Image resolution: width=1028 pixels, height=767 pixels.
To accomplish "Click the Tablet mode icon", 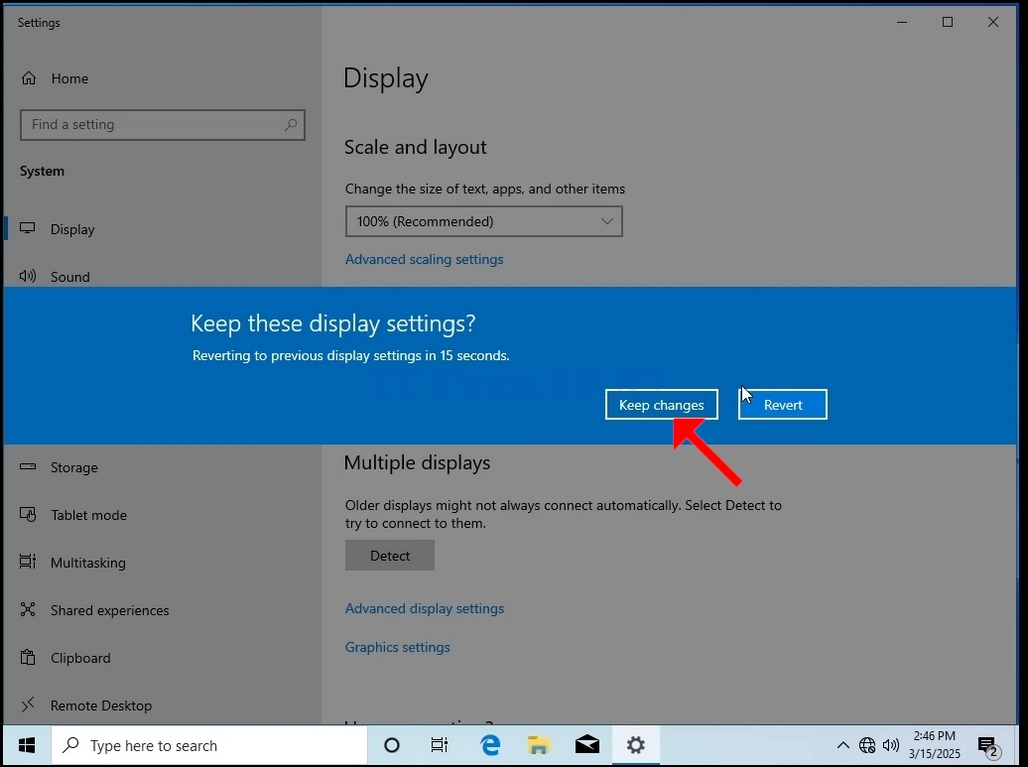I will click(x=28, y=515).
